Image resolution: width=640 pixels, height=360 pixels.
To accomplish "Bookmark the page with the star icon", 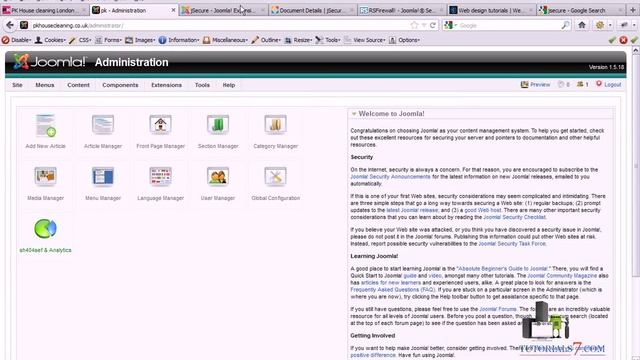I will pos(414,25).
